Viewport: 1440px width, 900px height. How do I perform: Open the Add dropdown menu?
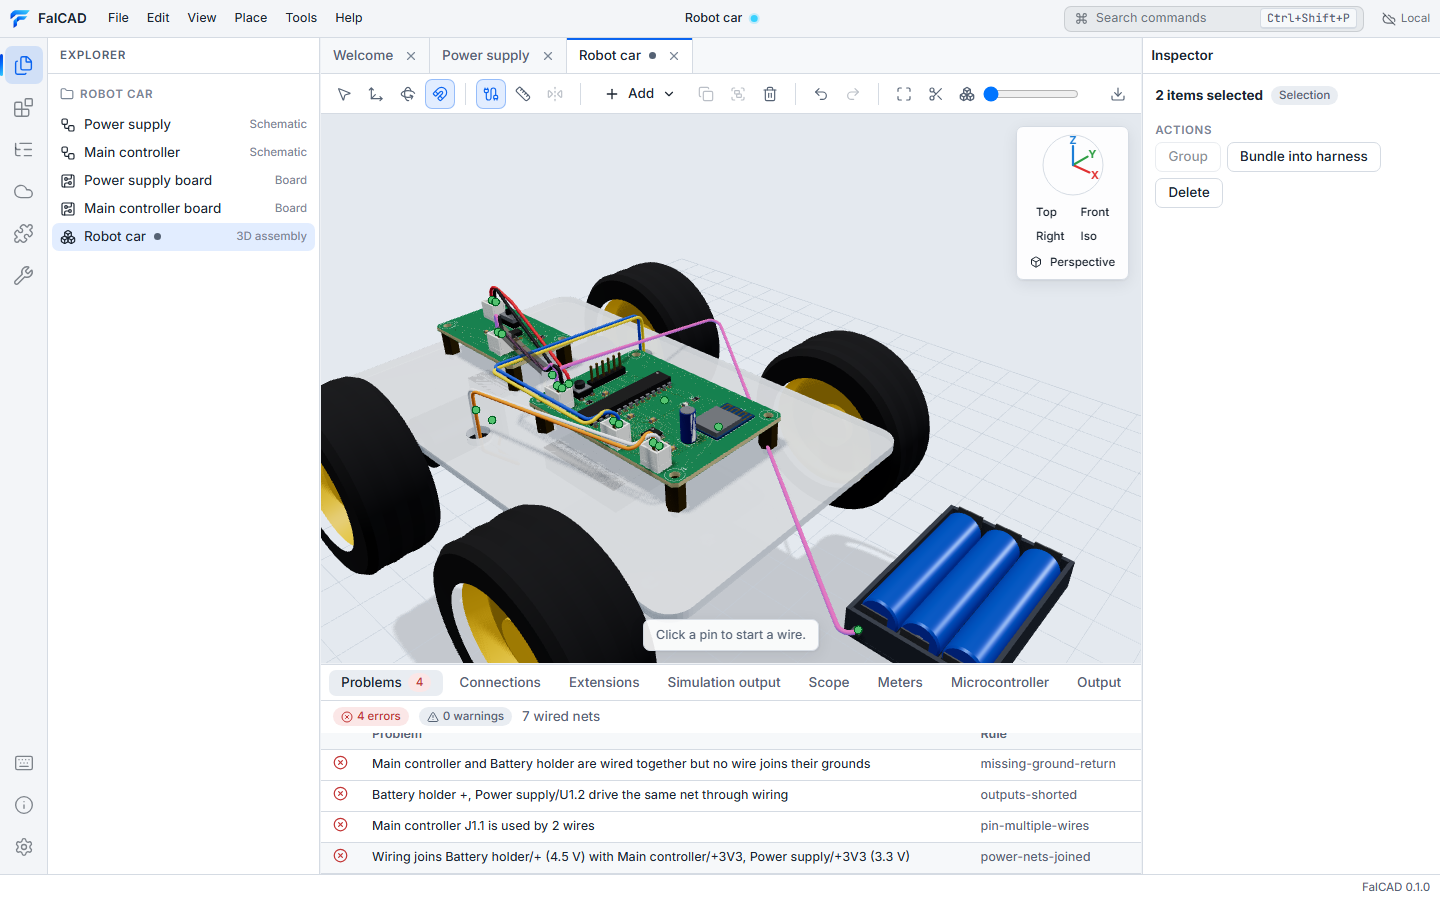(x=640, y=94)
